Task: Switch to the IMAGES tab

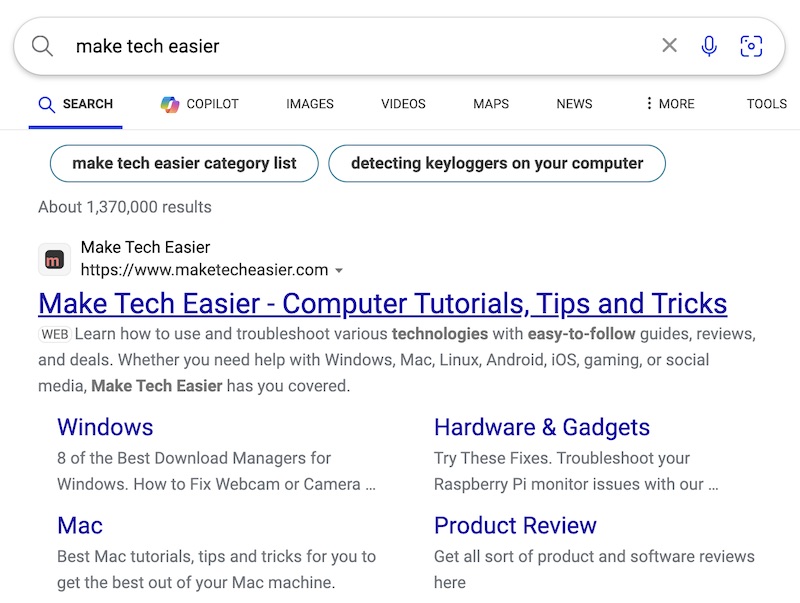Action: [310, 104]
